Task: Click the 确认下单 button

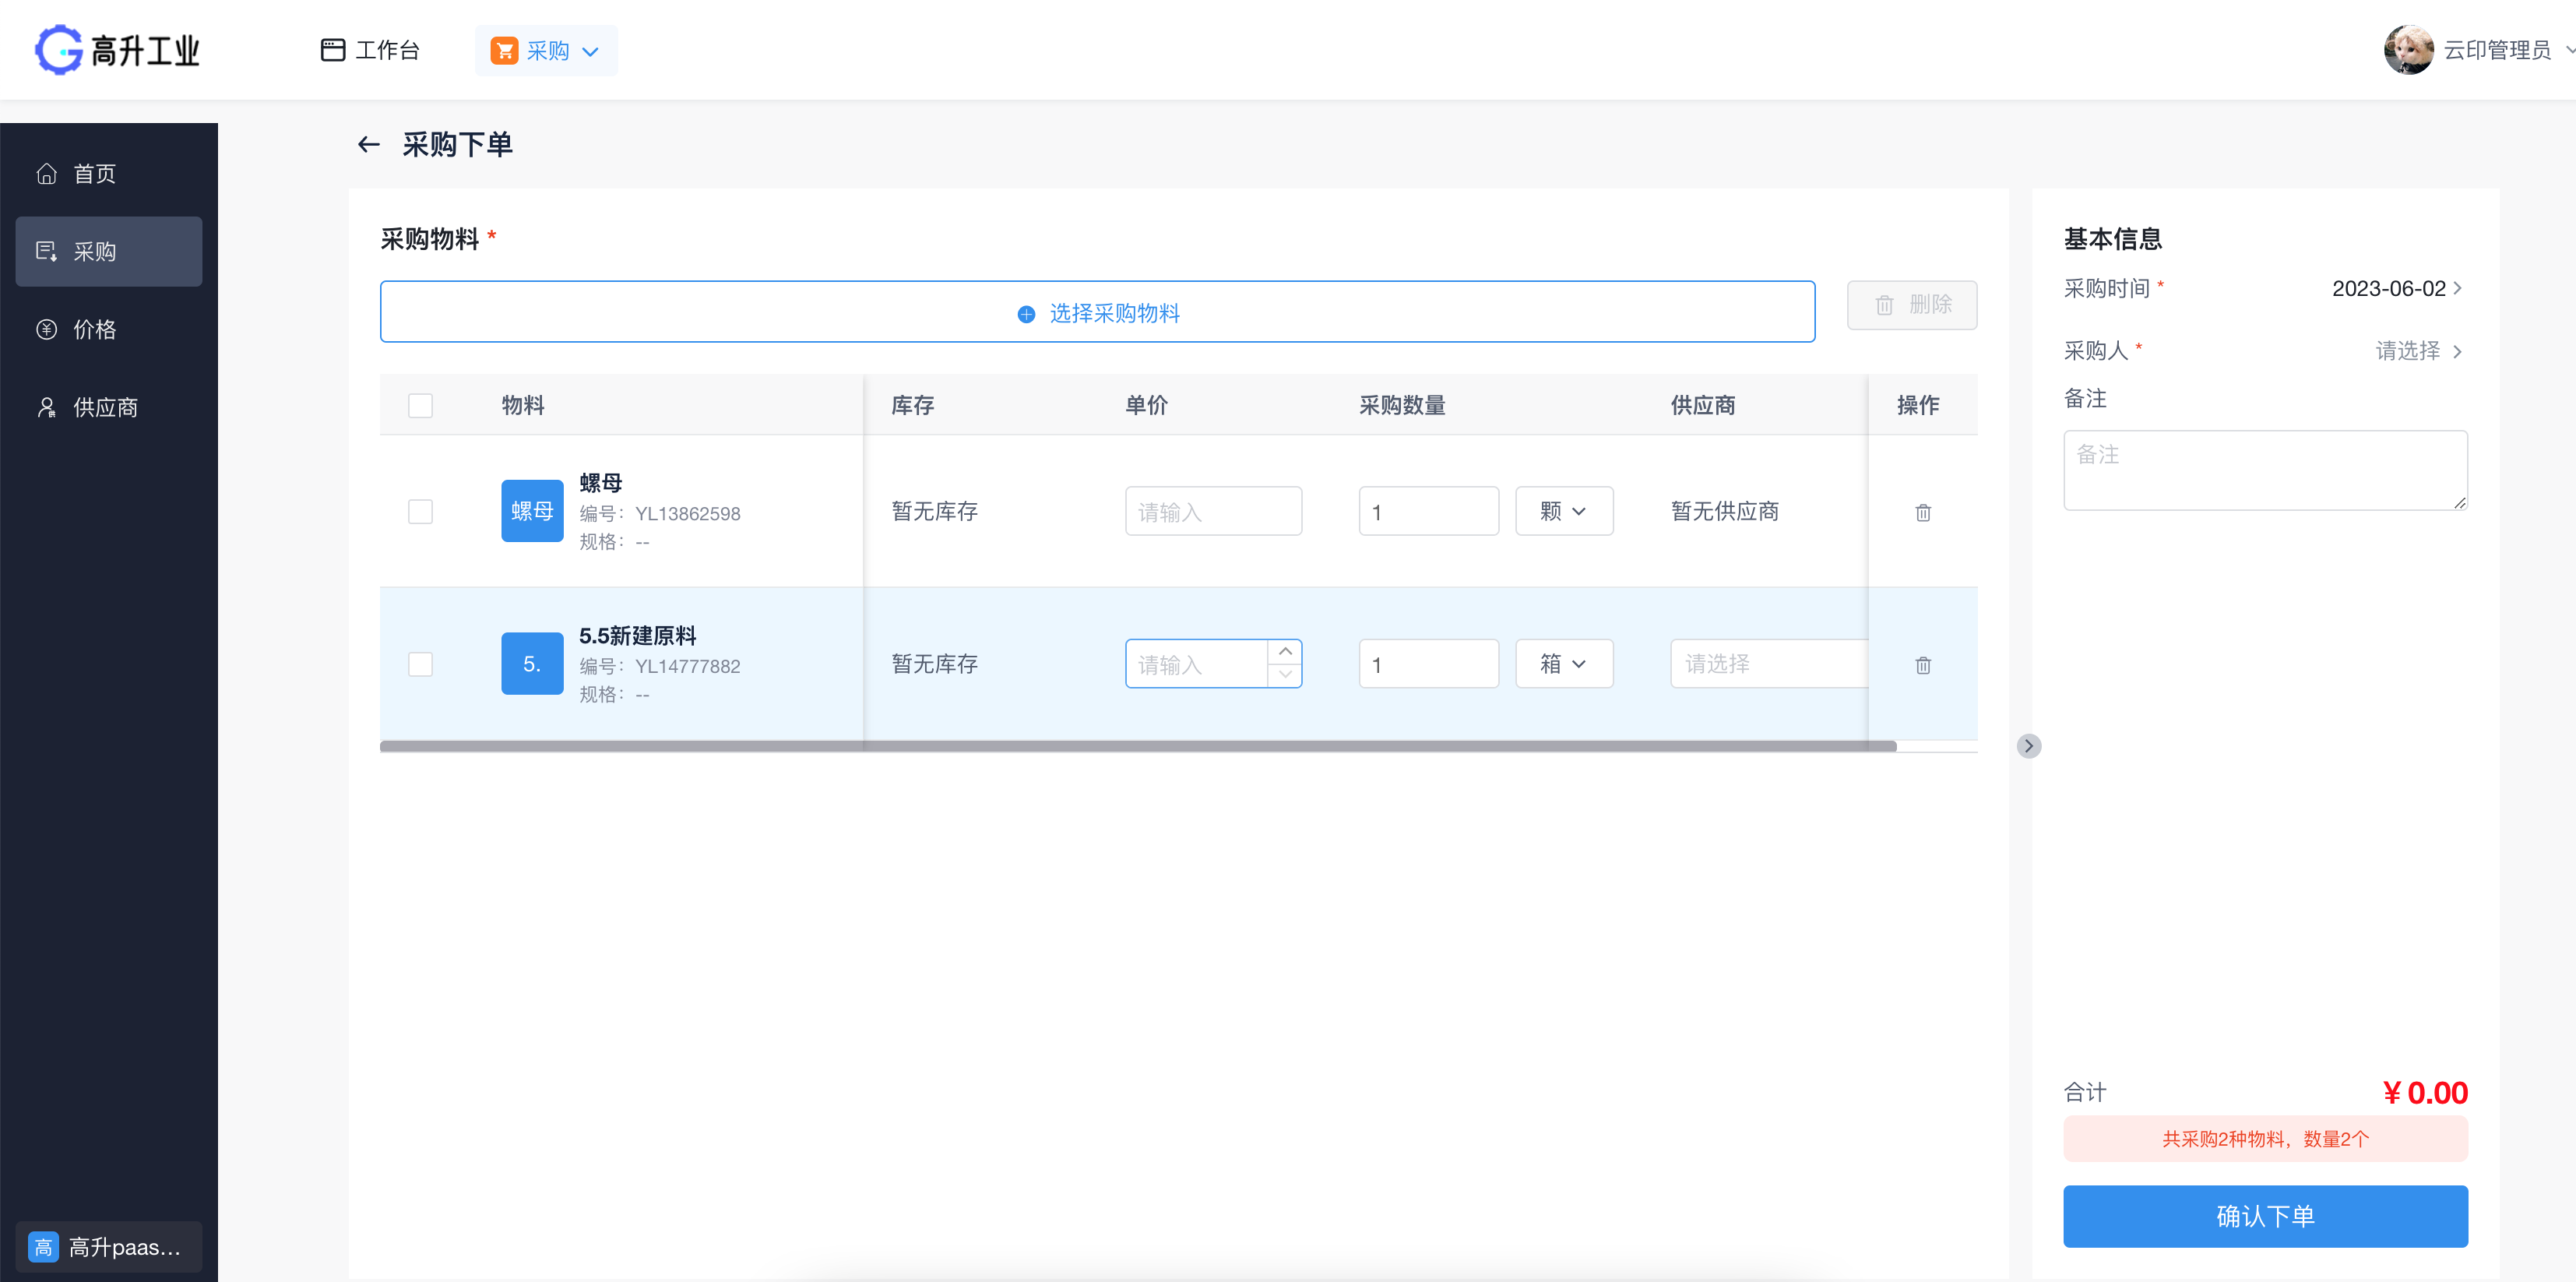Action: 2265,1216
